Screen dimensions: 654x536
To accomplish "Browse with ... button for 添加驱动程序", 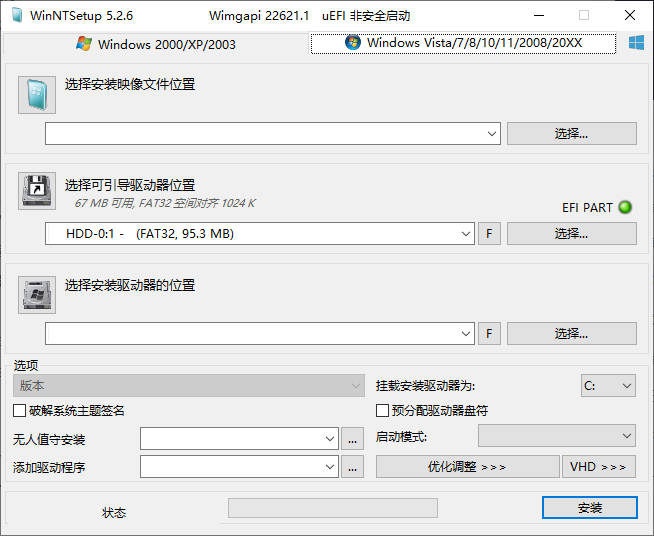I will [352, 467].
